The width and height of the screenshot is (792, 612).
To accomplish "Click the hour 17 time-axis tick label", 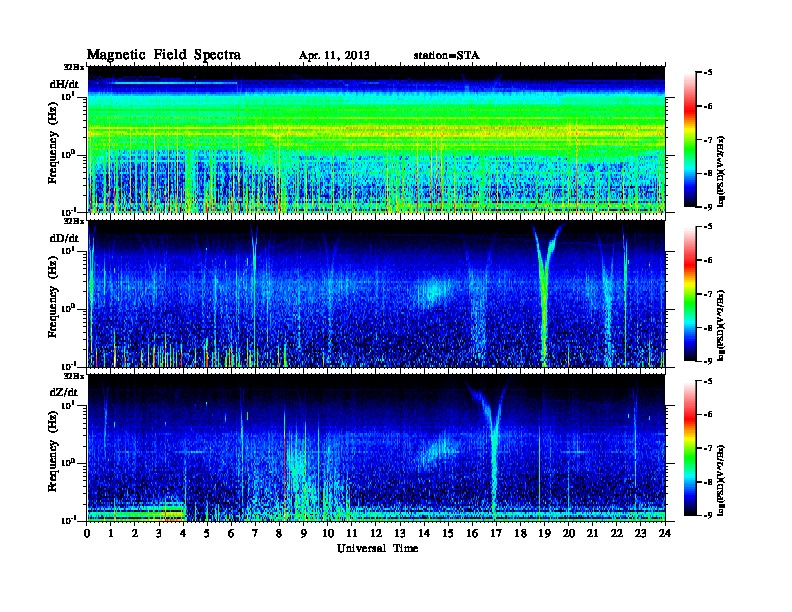I will click(x=497, y=534).
